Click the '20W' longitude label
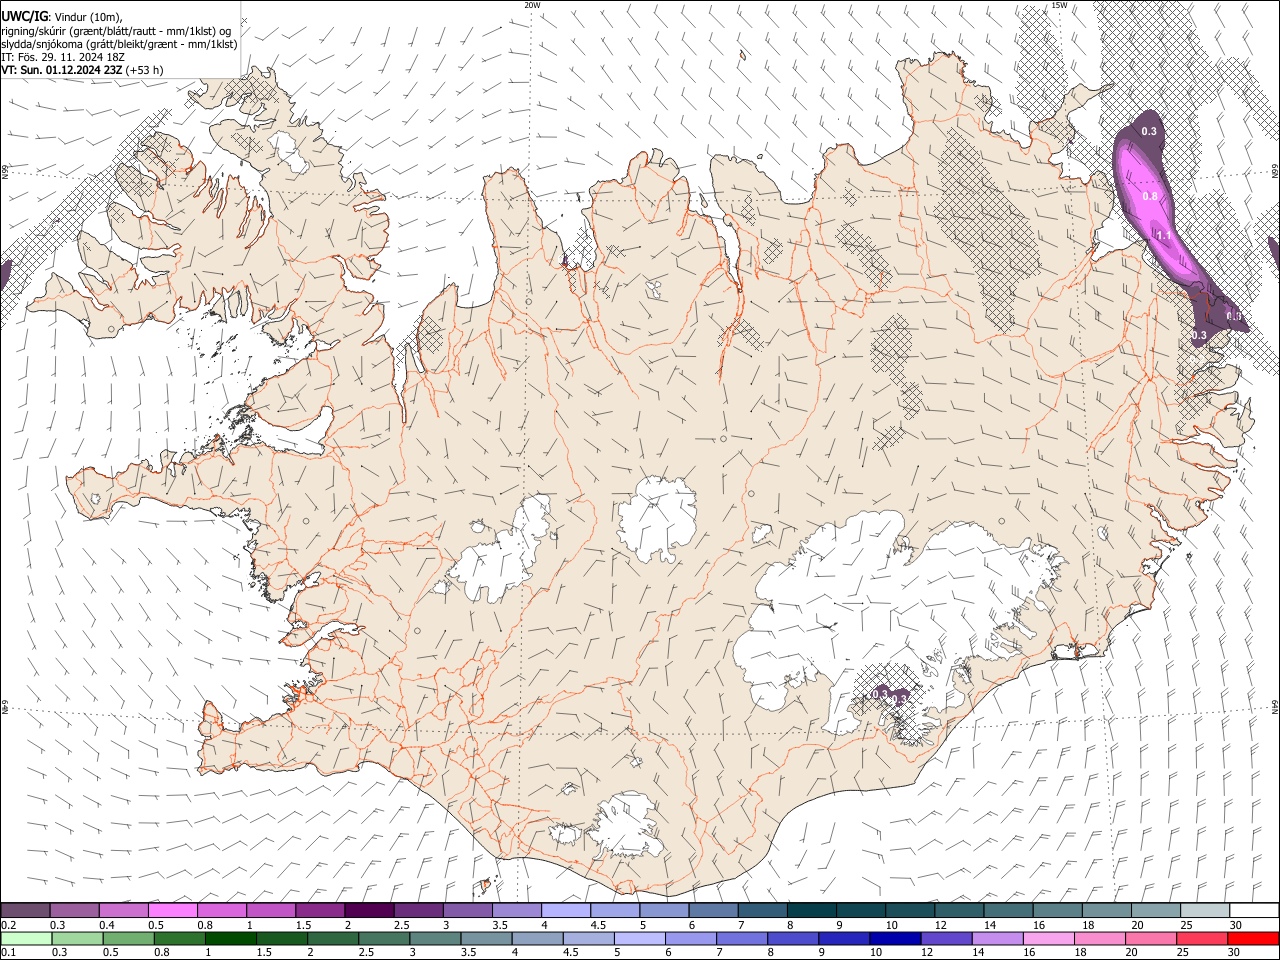 click(532, 5)
